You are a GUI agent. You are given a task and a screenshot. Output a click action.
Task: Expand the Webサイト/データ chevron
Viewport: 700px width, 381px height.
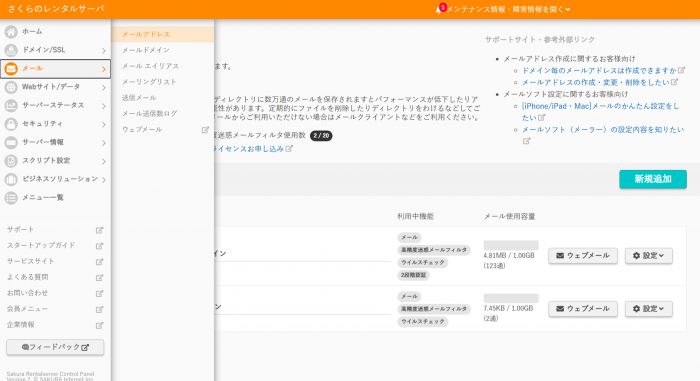point(103,88)
